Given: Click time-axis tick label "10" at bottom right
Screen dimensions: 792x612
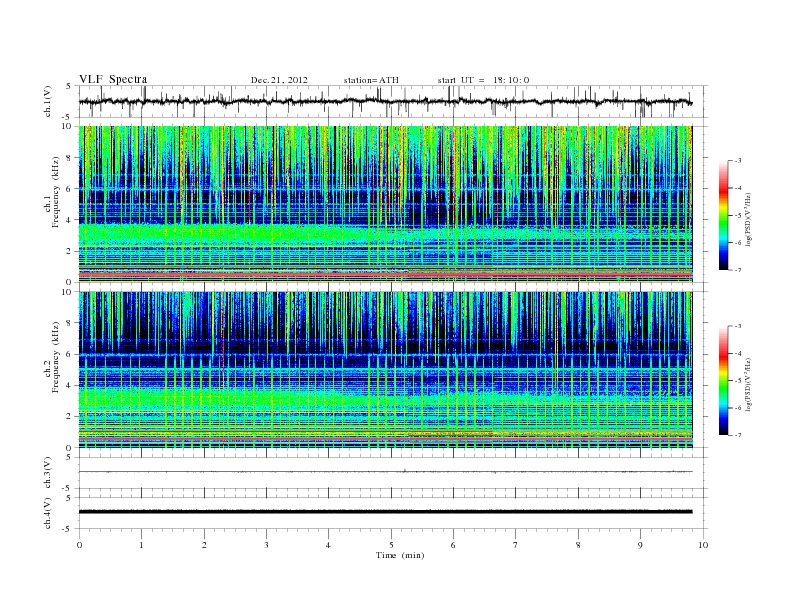Looking at the screenshot, I should coord(703,545).
